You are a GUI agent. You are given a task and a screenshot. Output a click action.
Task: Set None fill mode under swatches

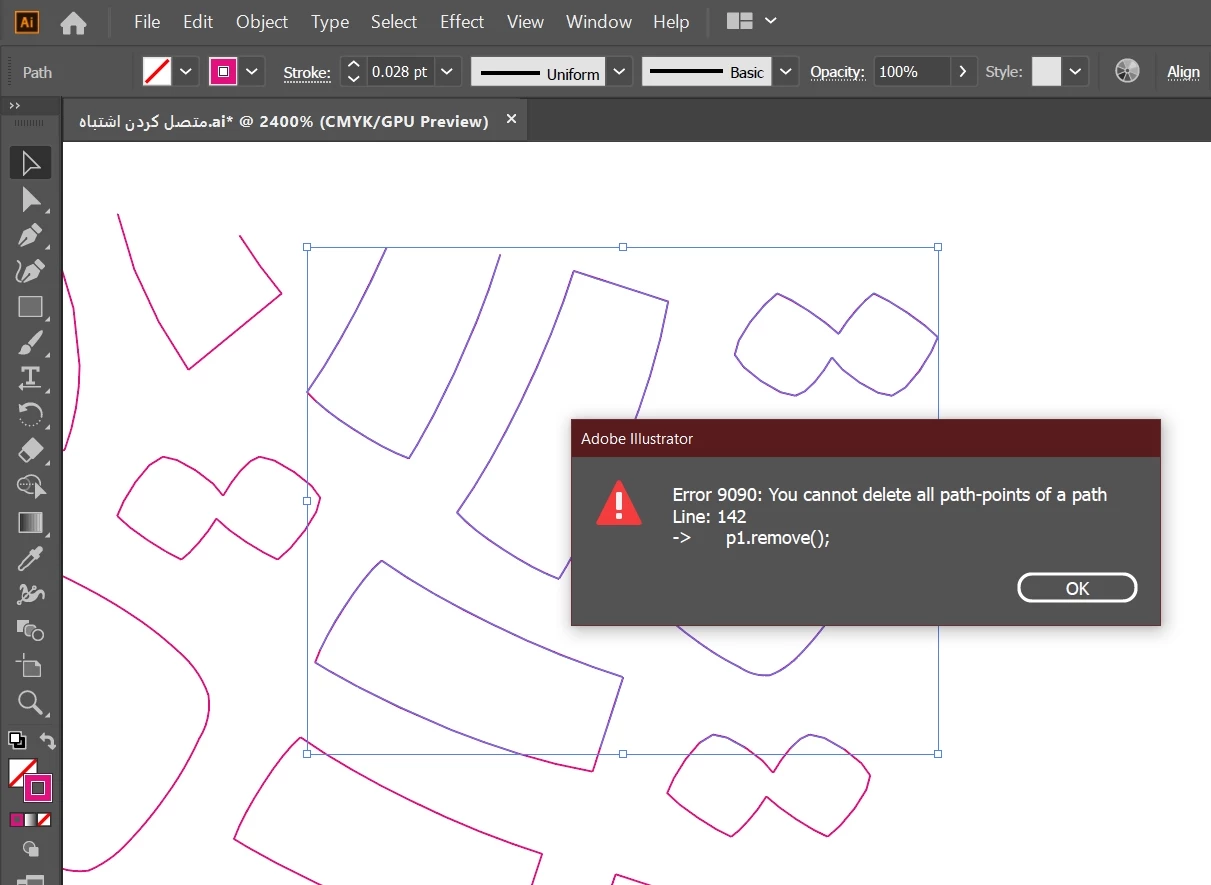(x=44, y=820)
